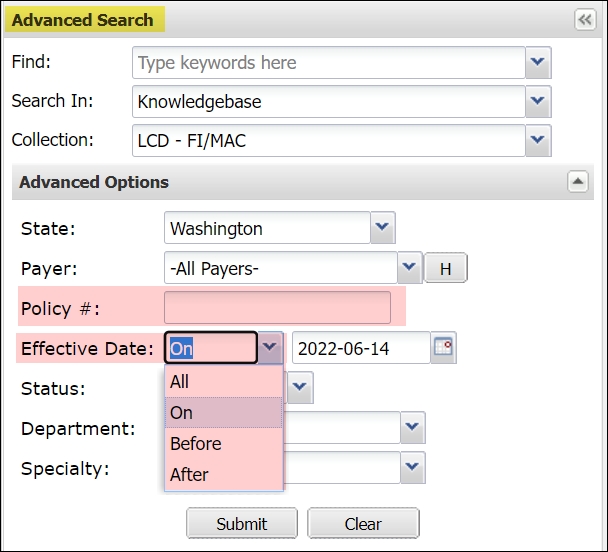
Task: Click the H button beside Payer
Action: (x=446, y=268)
